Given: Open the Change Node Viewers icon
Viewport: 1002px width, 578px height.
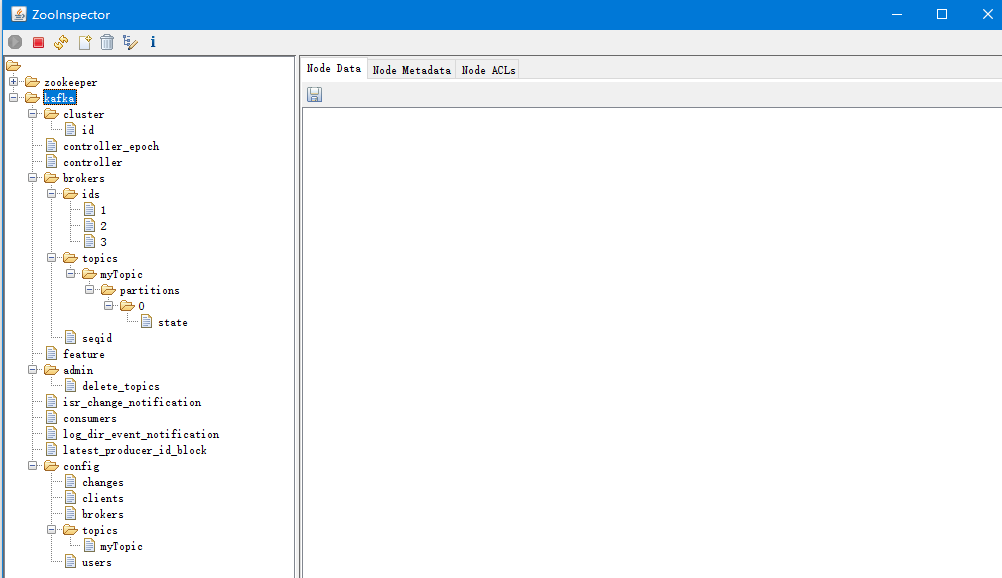Looking at the screenshot, I should (130, 42).
